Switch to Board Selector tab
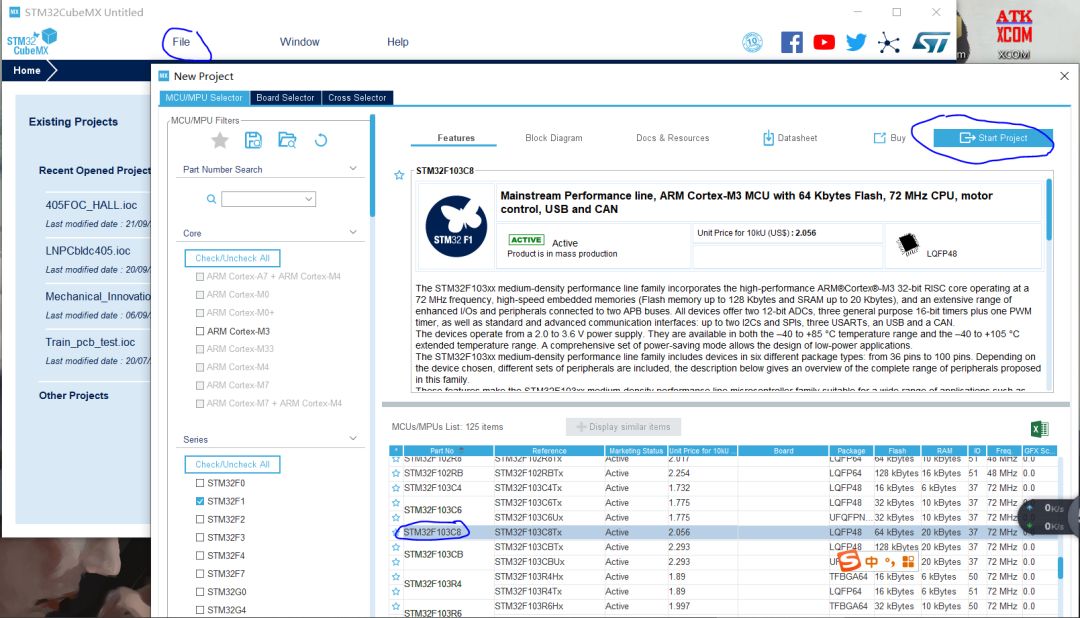Screen dimensions: 1080x618 285,98
